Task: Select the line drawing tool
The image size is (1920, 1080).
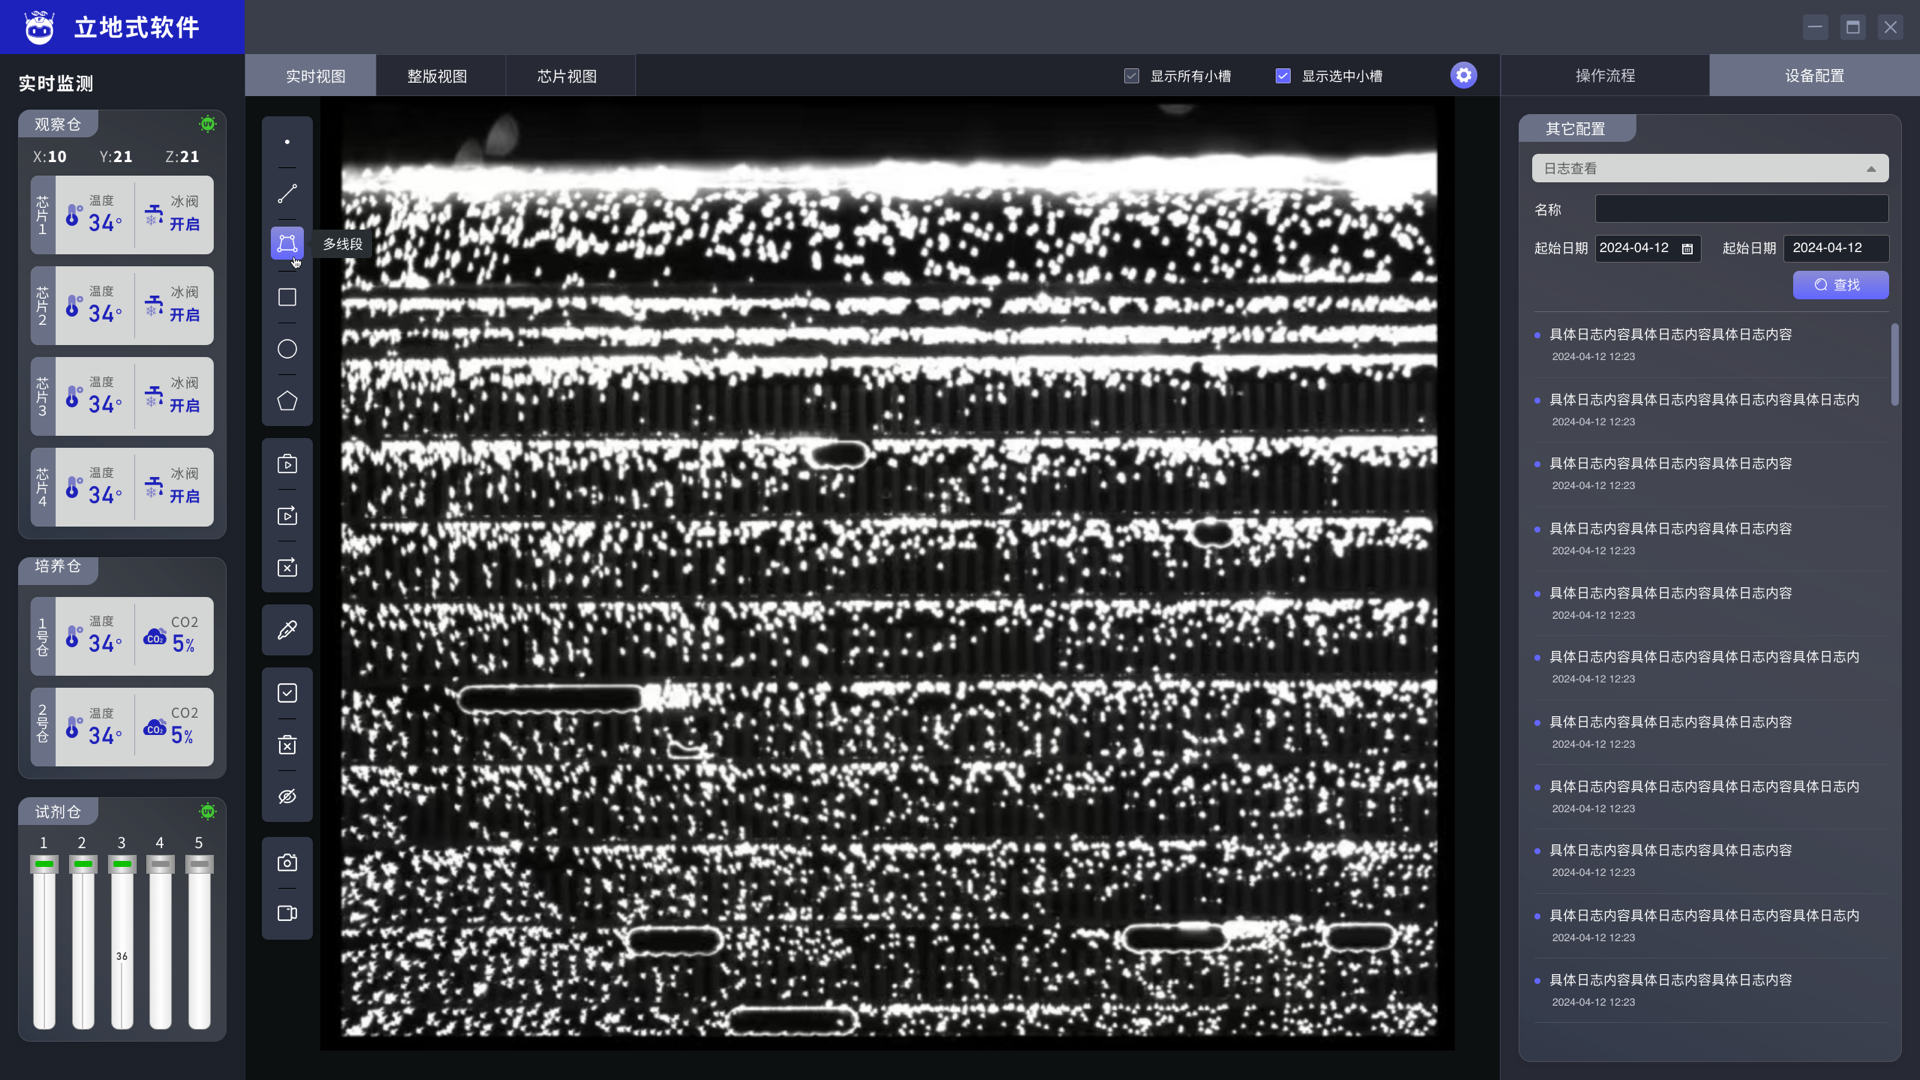Action: click(x=287, y=194)
